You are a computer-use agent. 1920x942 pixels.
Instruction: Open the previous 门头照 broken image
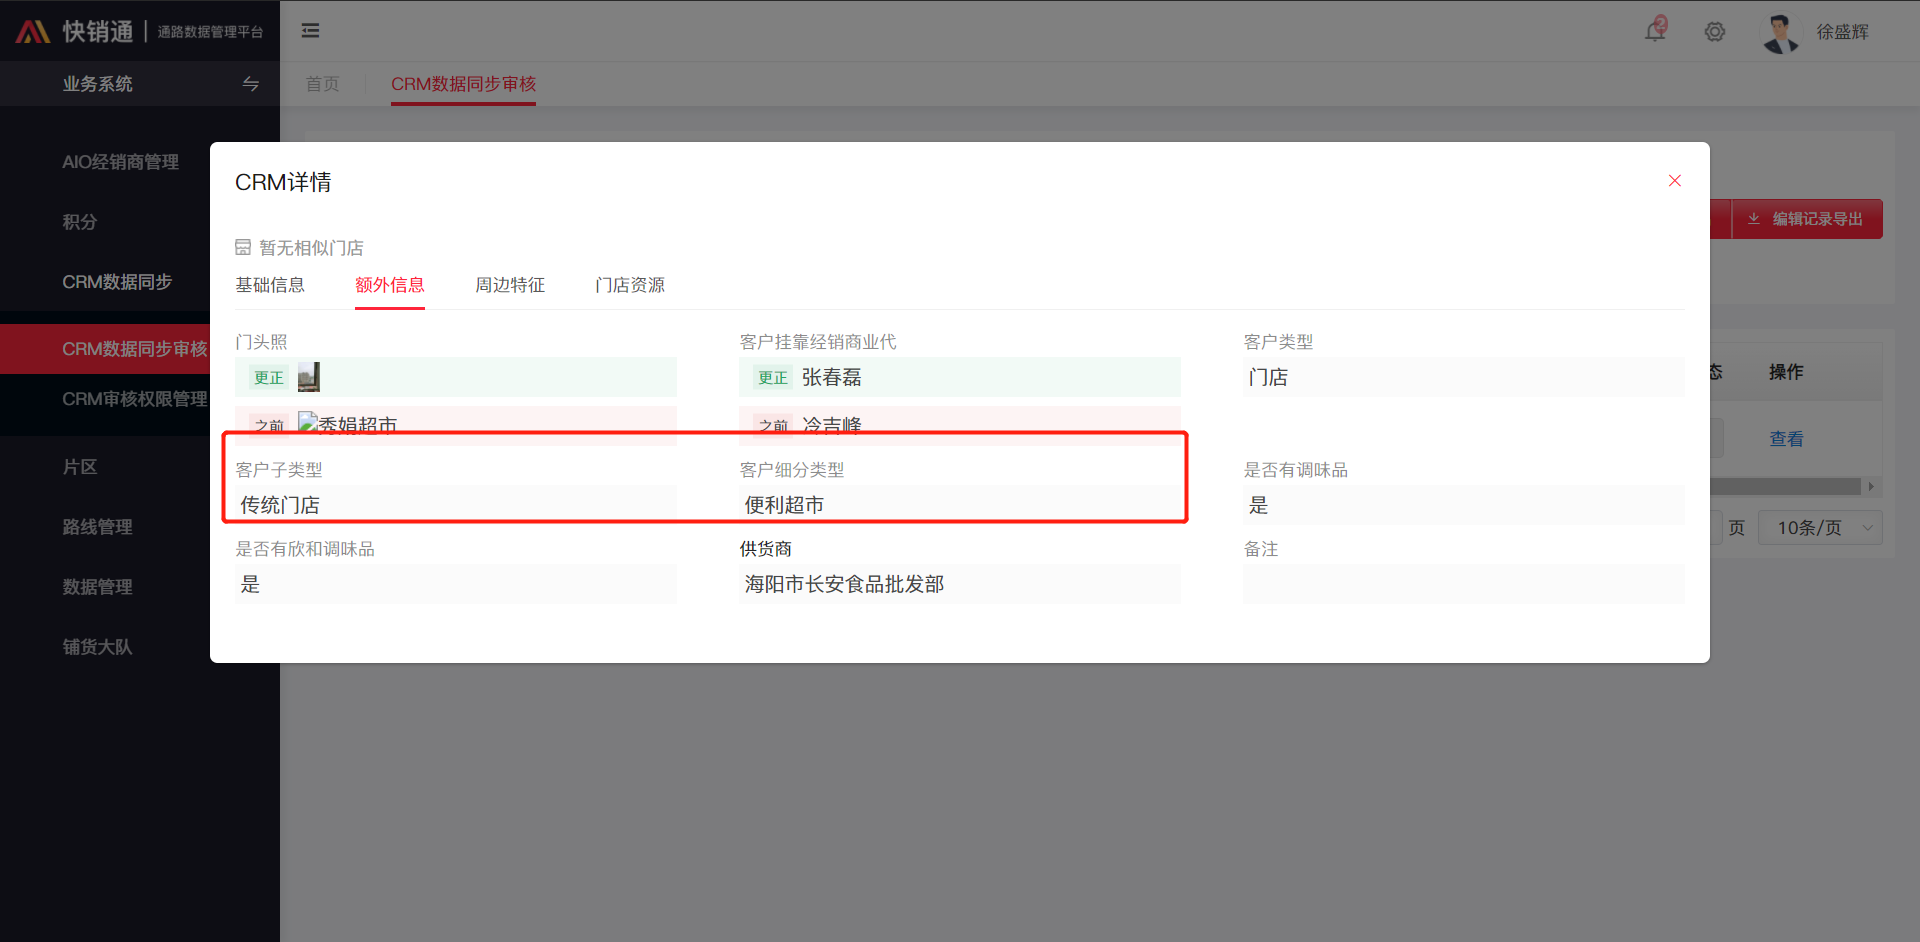(x=308, y=424)
